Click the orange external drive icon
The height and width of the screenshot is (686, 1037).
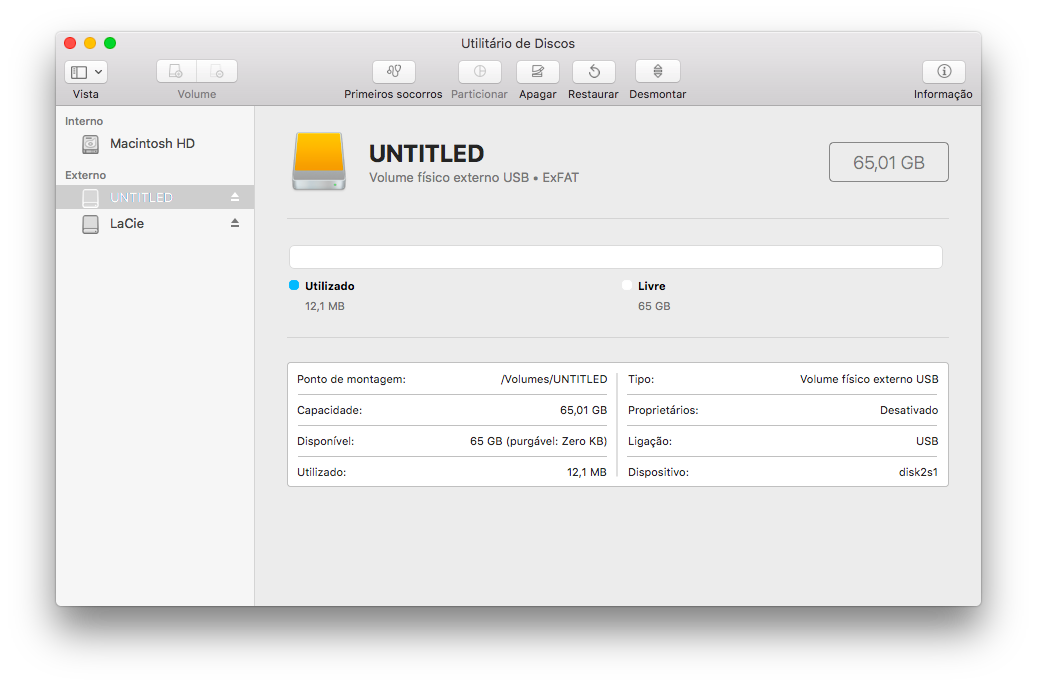pos(319,161)
